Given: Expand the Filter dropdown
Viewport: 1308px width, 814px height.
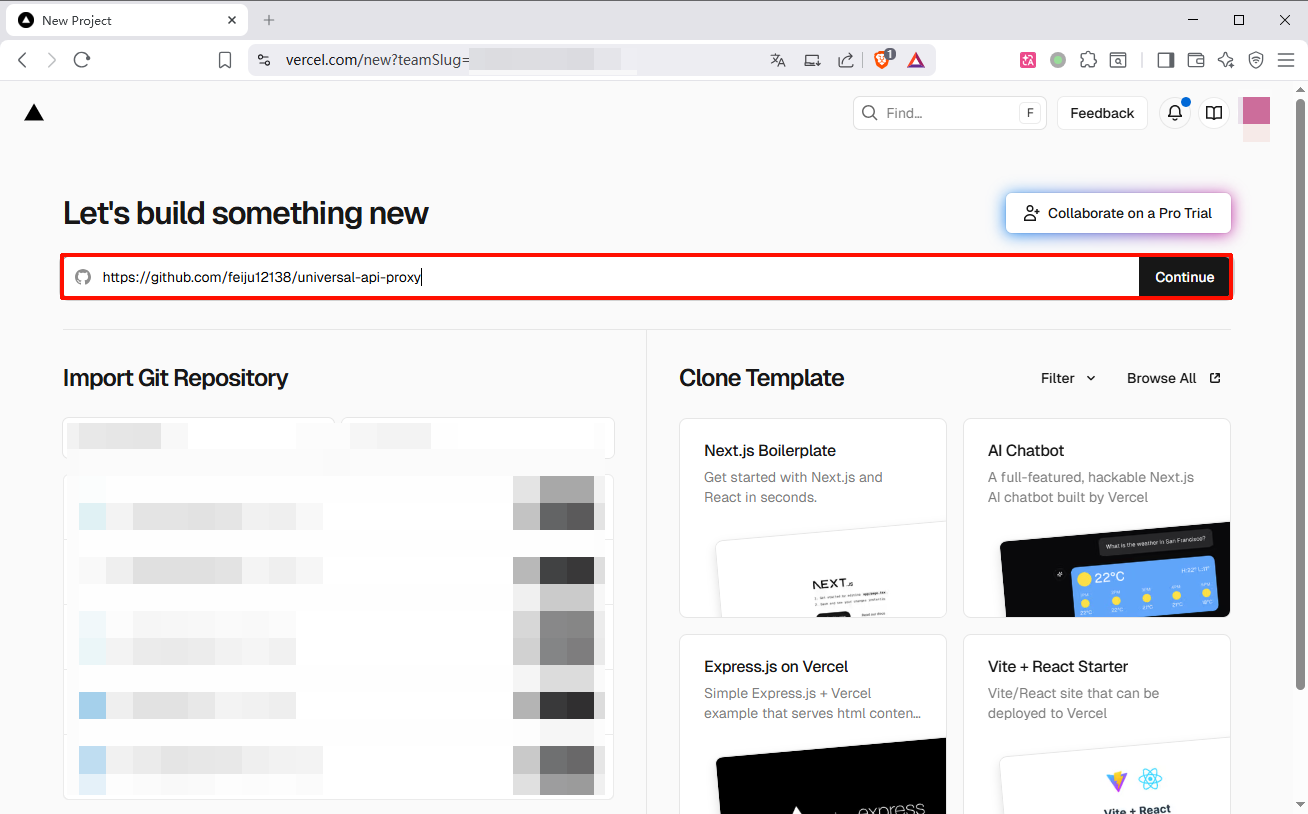Looking at the screenshot, I should (x=1068, y=378).
